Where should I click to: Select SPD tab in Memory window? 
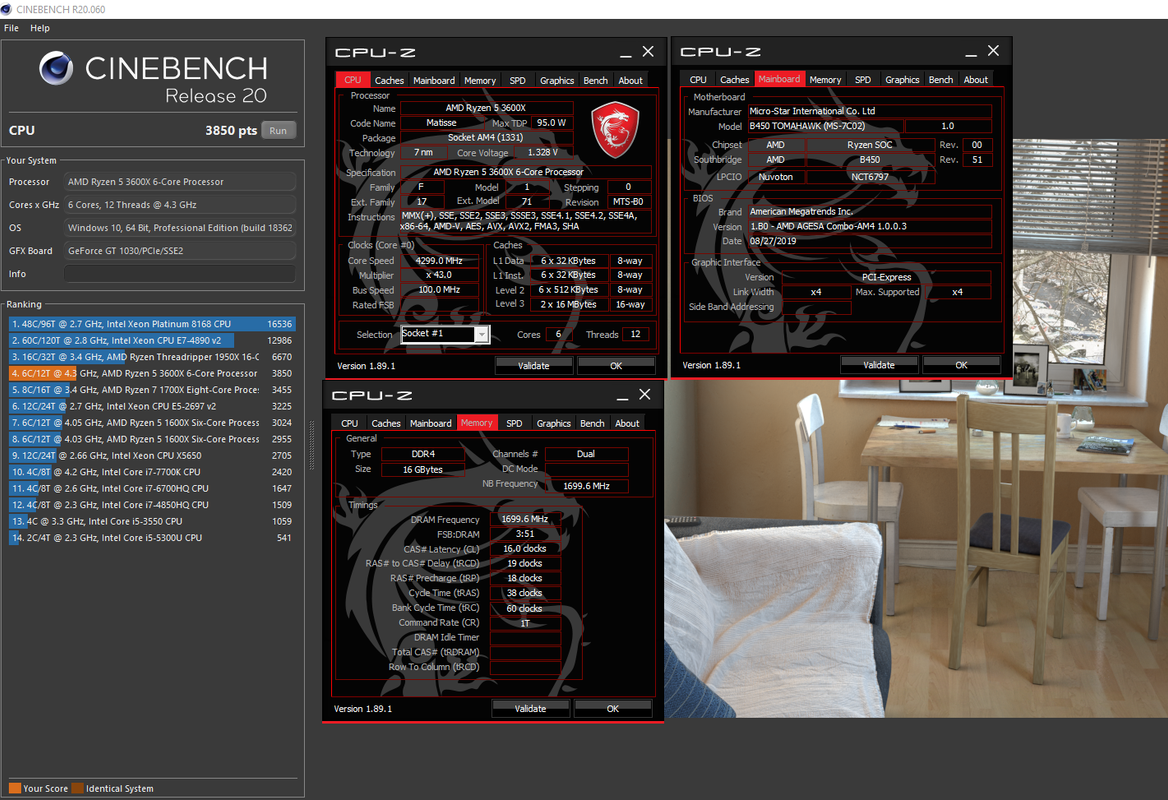(514, 423)
